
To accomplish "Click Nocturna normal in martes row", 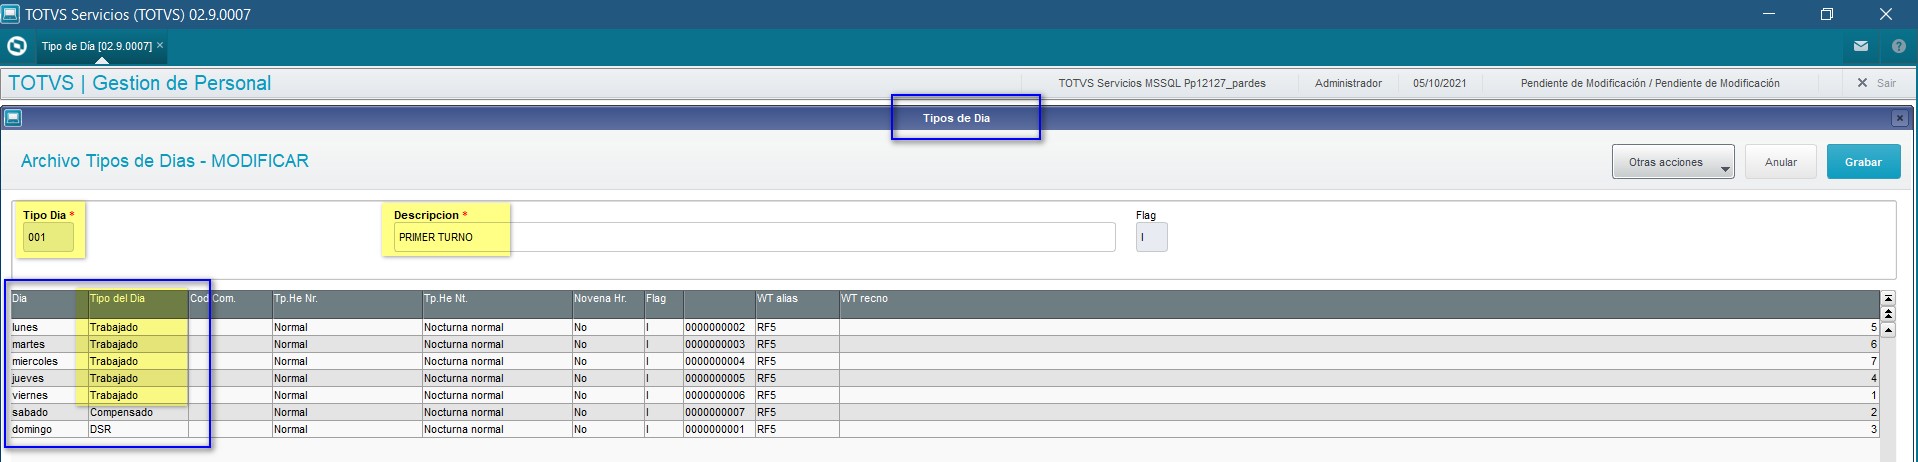I will (x=497, y=344).
